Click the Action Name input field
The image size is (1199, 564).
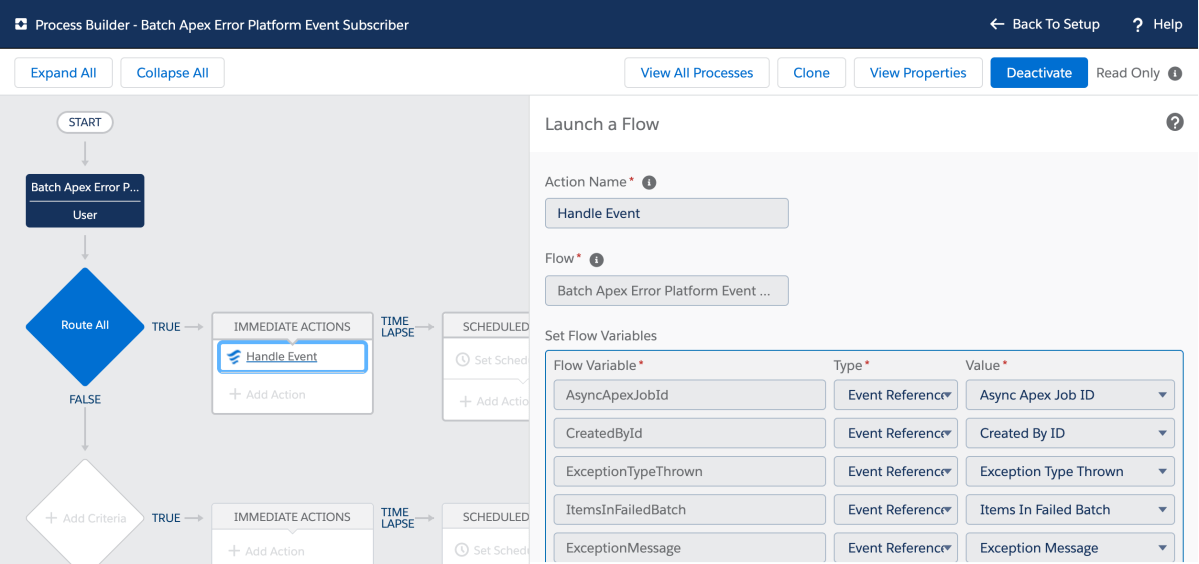[666, 213]
